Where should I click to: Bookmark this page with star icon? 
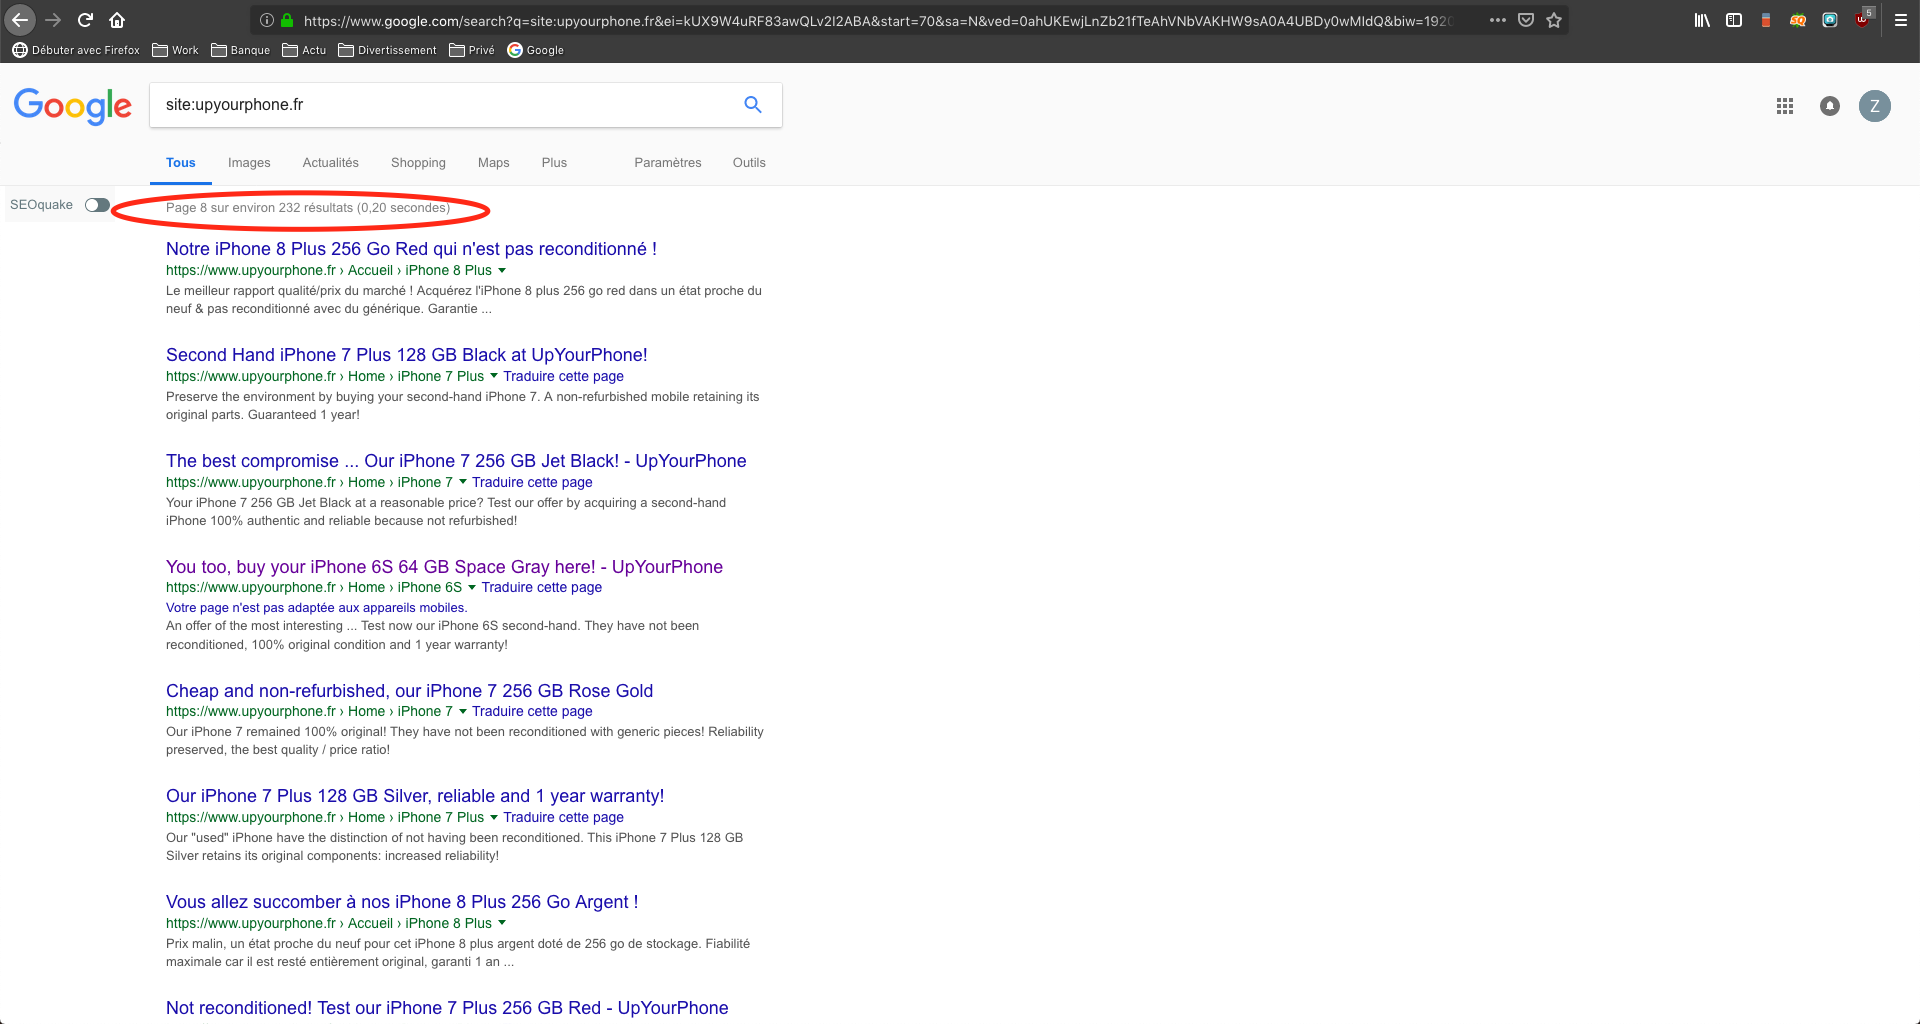coord(1554,20)
